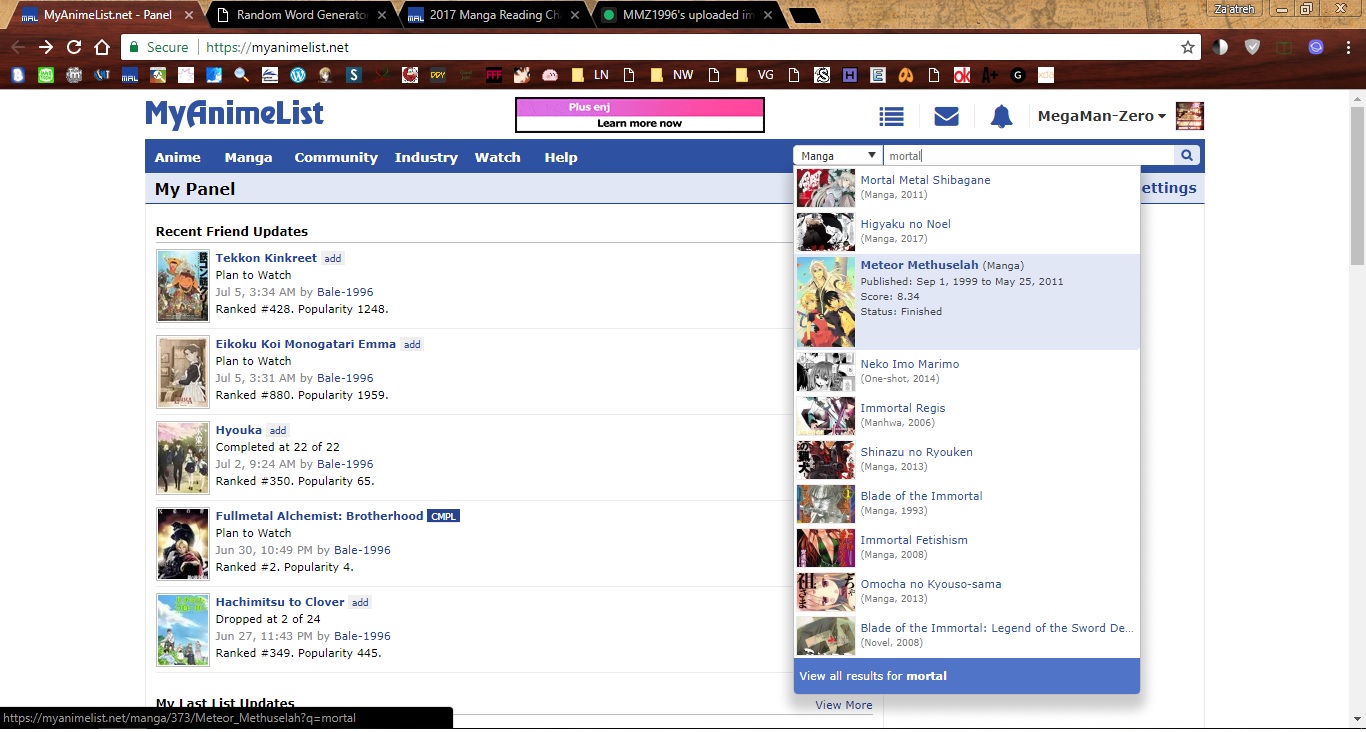The image size is (1366, 732).
Task: Add Hachimitsu to Clover to list
Action: pos(360,603)
